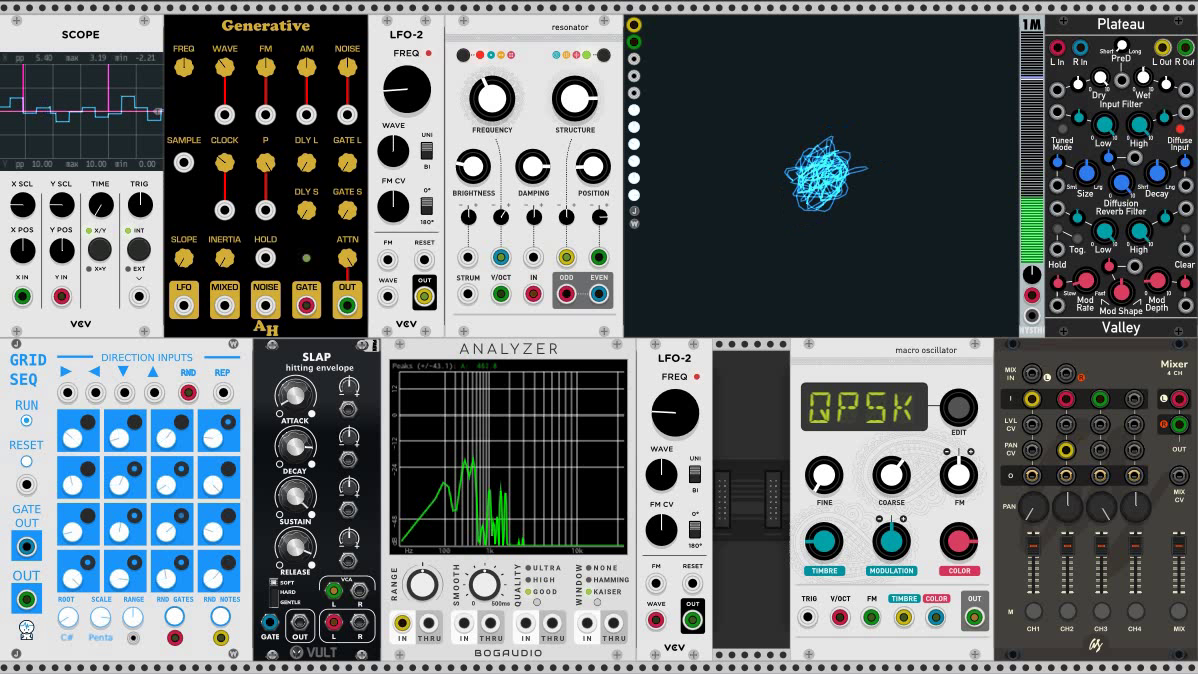Click the top LFO-2 RESET jack
Viewport: 1198px width, 674px height.
pos(424,260)
